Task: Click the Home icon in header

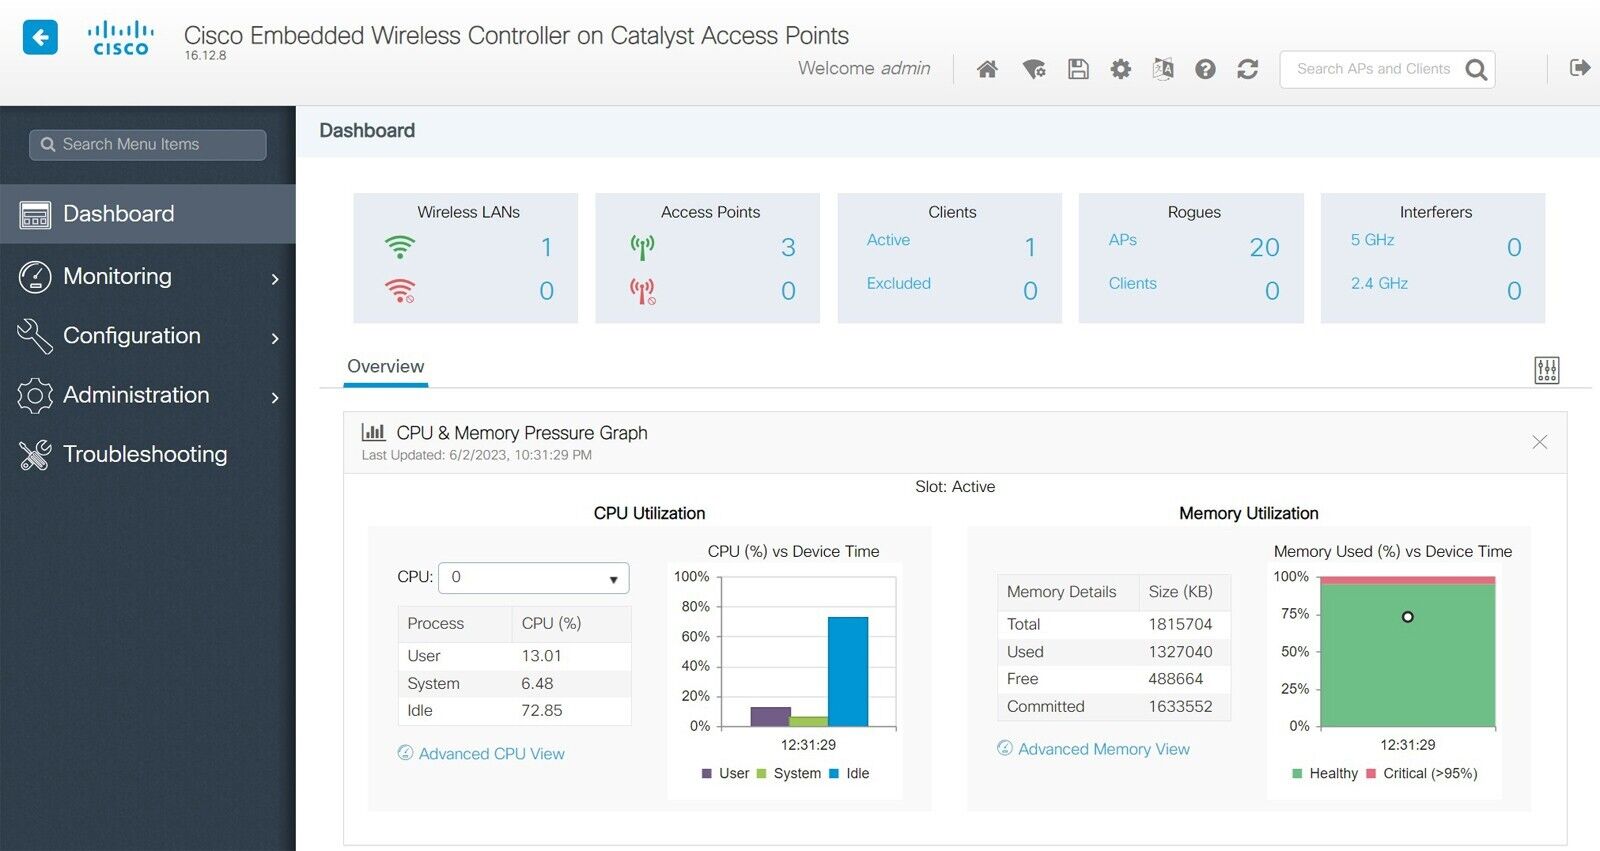Action: coord(987,69)
